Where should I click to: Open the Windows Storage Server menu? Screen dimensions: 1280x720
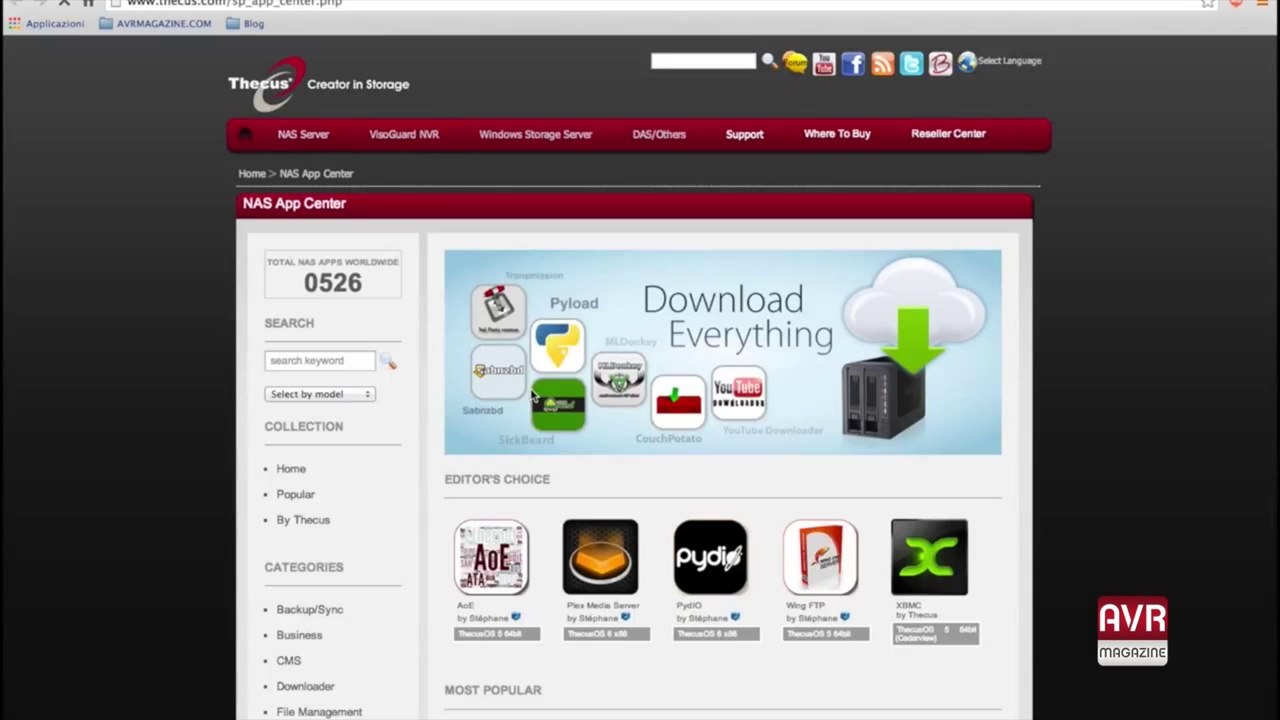click(535, 134)
